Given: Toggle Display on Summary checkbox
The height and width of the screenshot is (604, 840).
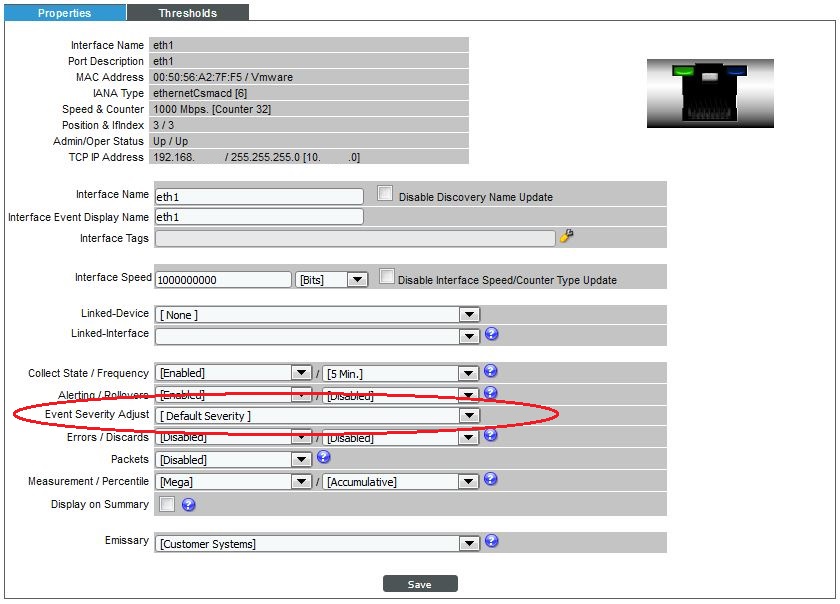Looking at the screenshot, I should 167,504.
